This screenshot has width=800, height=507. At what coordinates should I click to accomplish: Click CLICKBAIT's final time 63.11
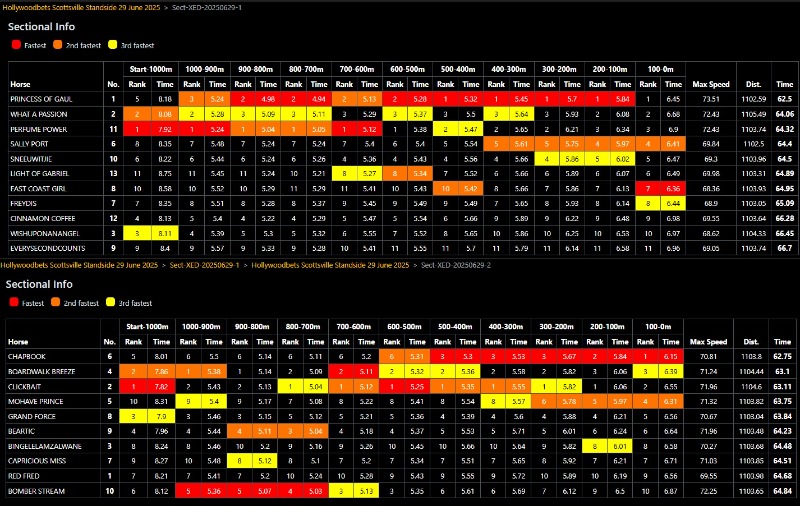point(782,385)
